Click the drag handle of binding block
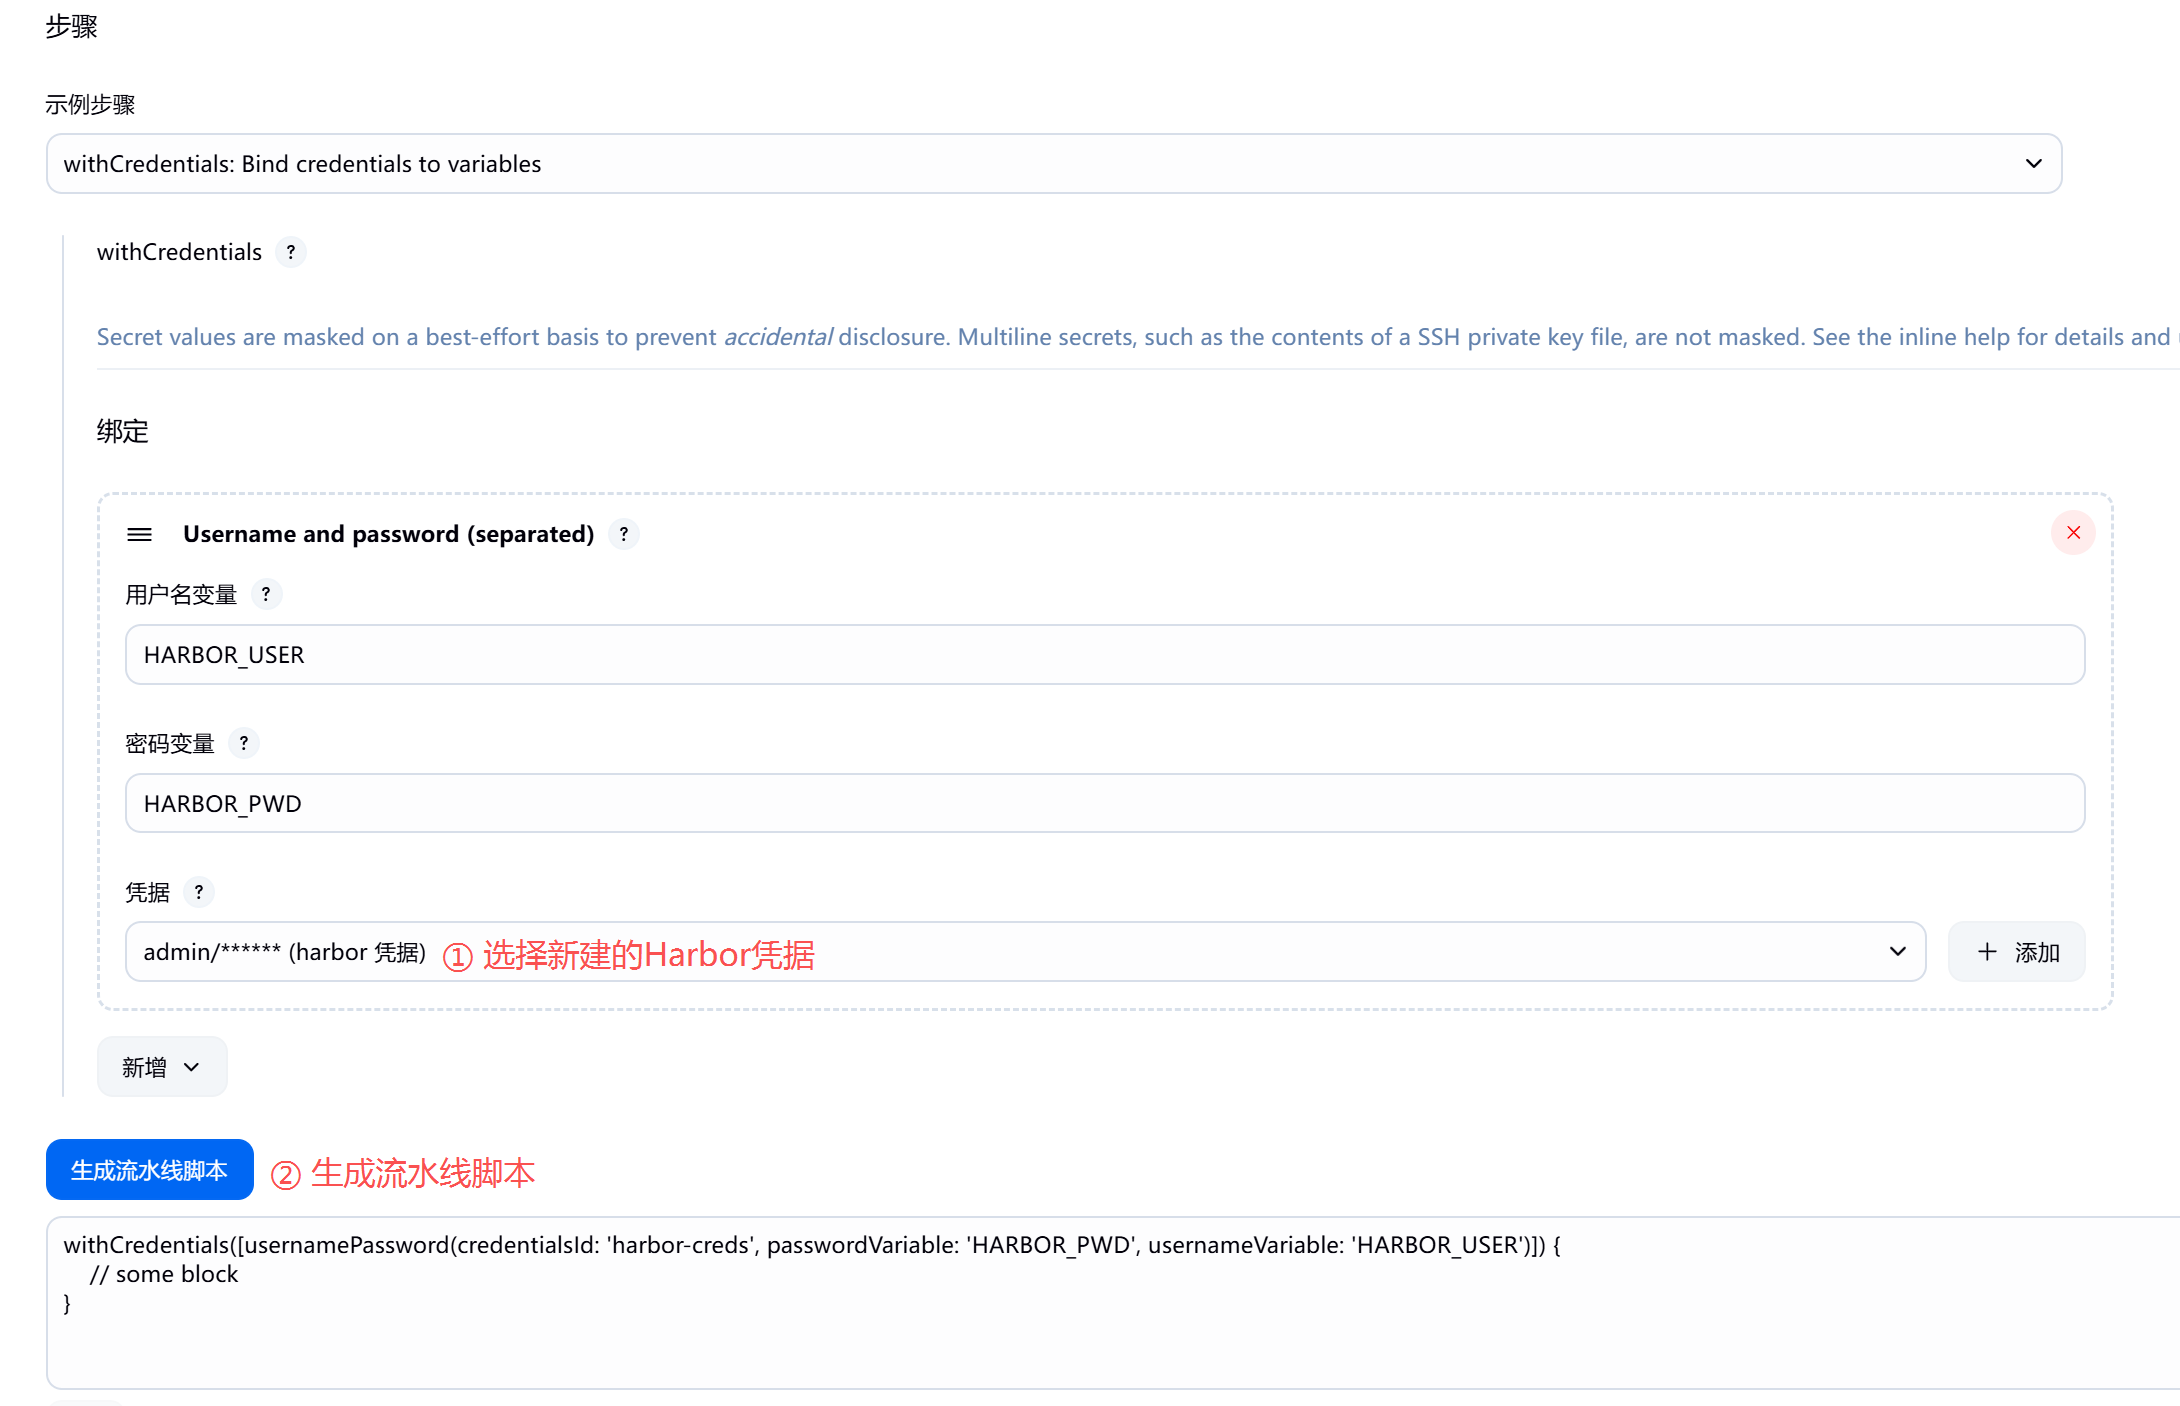Image resolution: width=2180 pixels, height=1406 pixels. pyautogui.click(x=140, y=534)
